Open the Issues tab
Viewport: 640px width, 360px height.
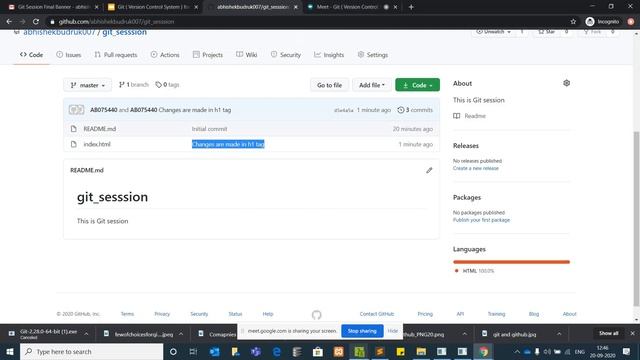[x=69, y=55]
